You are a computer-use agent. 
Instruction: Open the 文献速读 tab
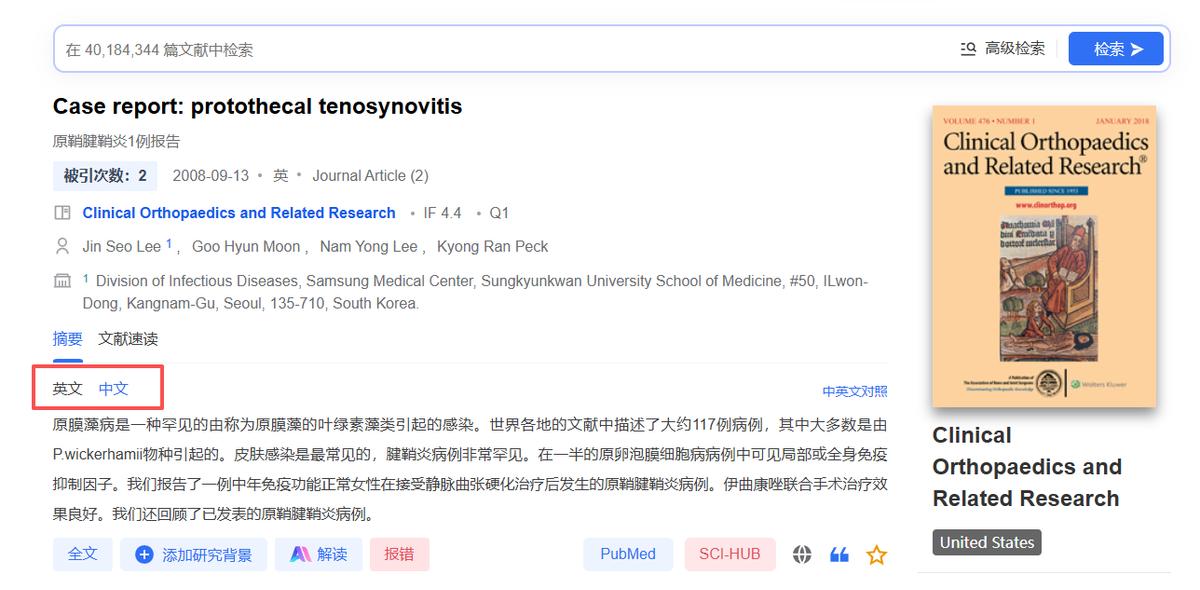coord(127,339)
